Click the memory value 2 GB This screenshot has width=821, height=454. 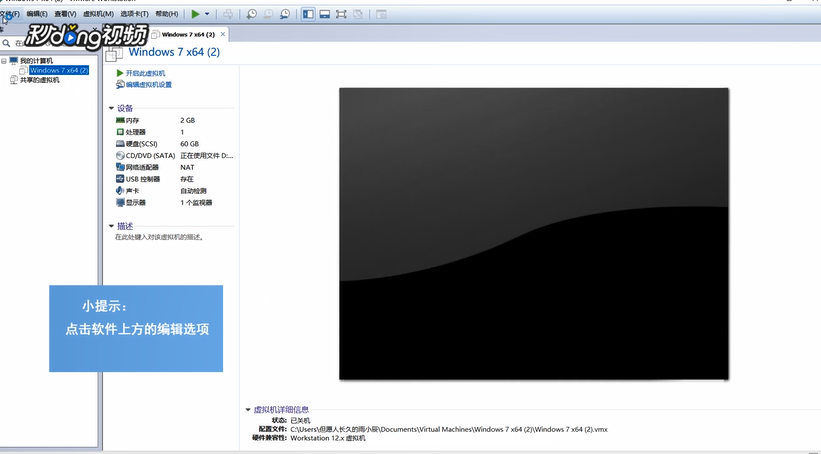tap(187, 120)
